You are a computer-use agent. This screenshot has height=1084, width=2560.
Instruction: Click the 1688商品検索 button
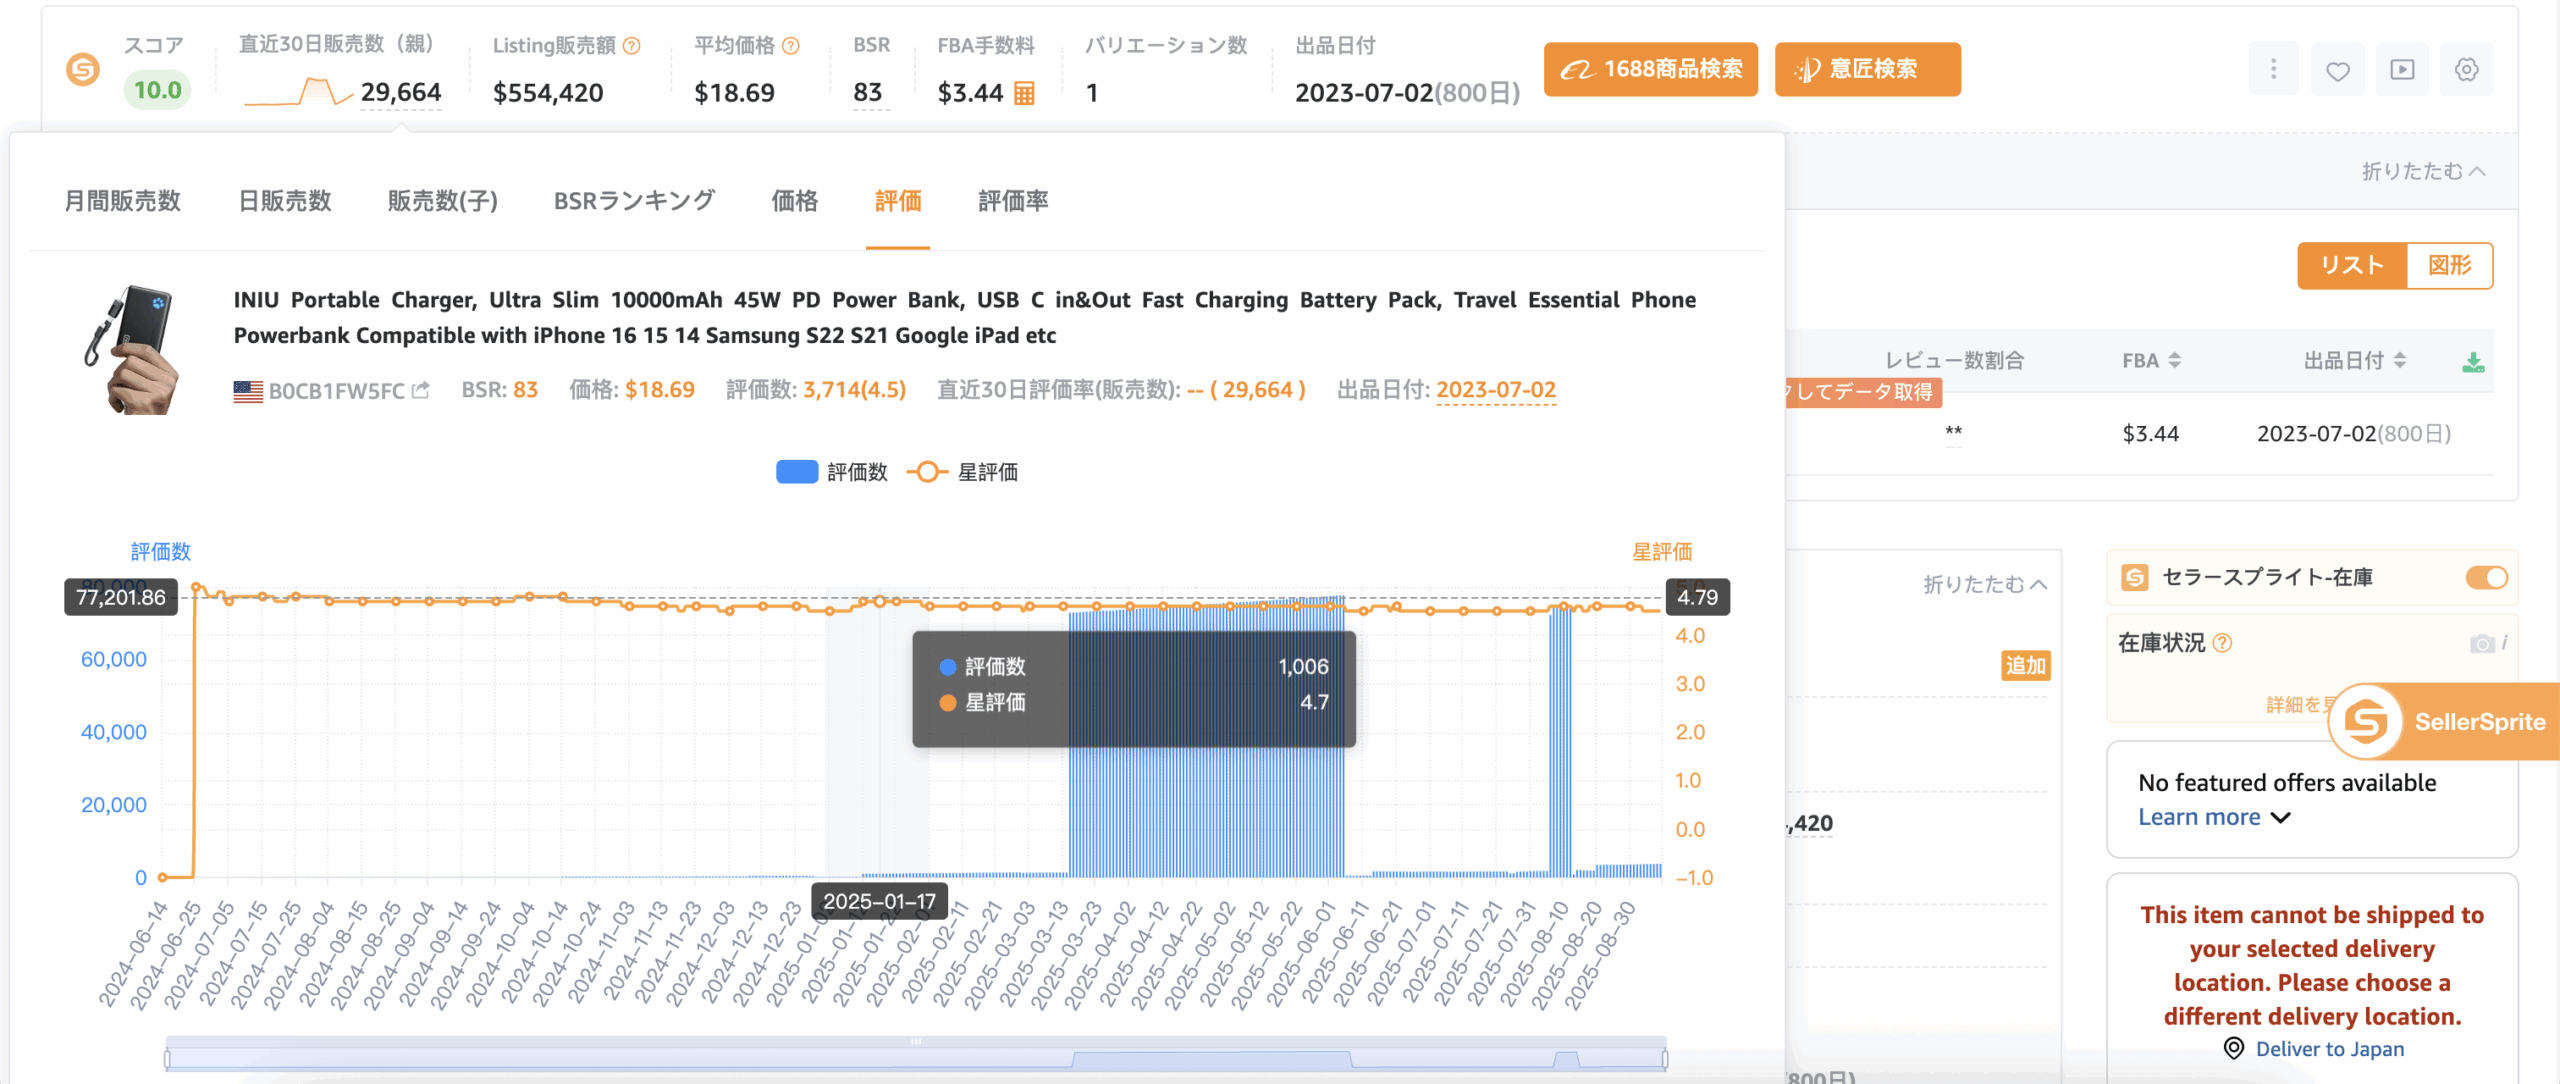pos(1651,69)
